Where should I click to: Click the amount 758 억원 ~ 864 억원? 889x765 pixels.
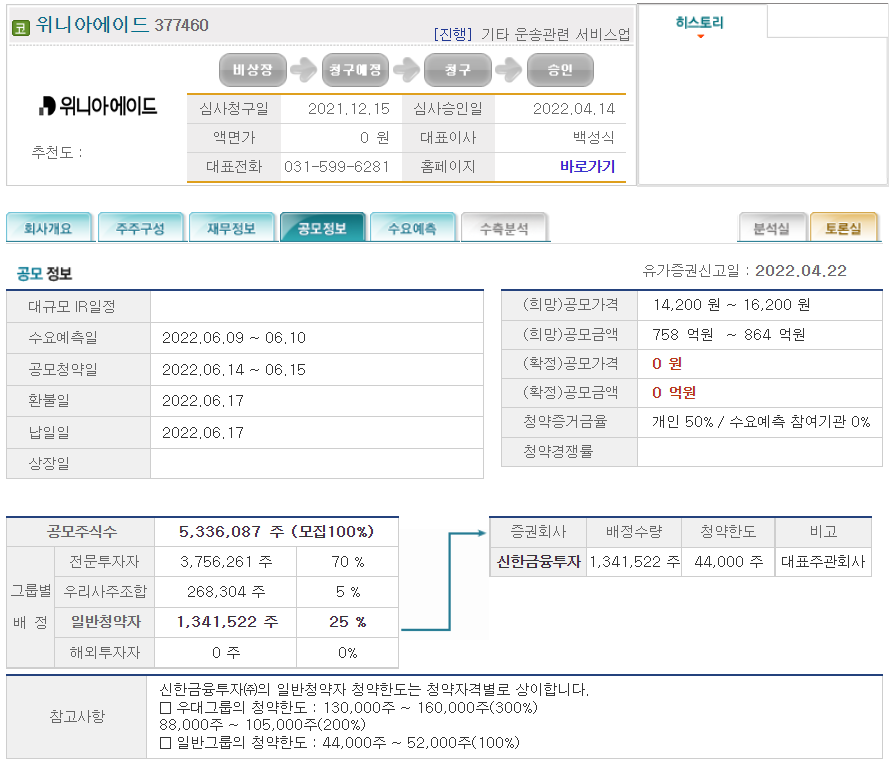click(x=729, y=334)
